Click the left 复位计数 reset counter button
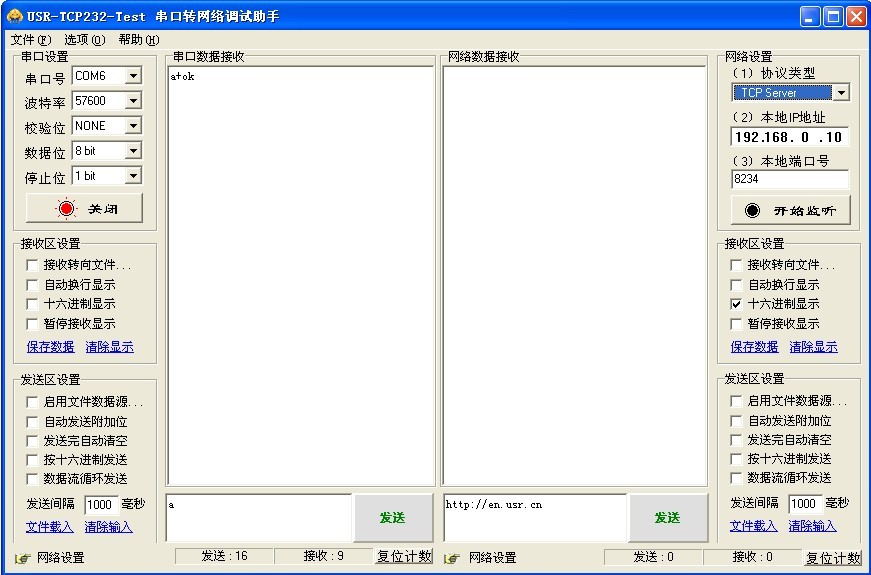 [x=404, y=557]
